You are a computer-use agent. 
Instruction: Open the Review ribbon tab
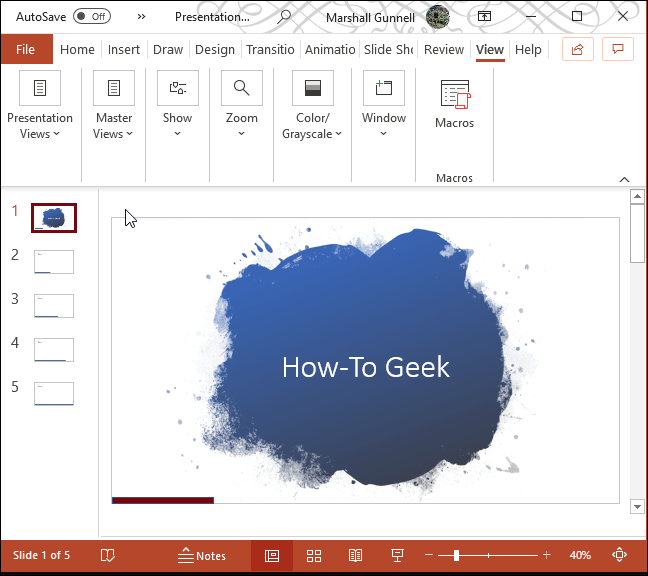coord(443,50)
